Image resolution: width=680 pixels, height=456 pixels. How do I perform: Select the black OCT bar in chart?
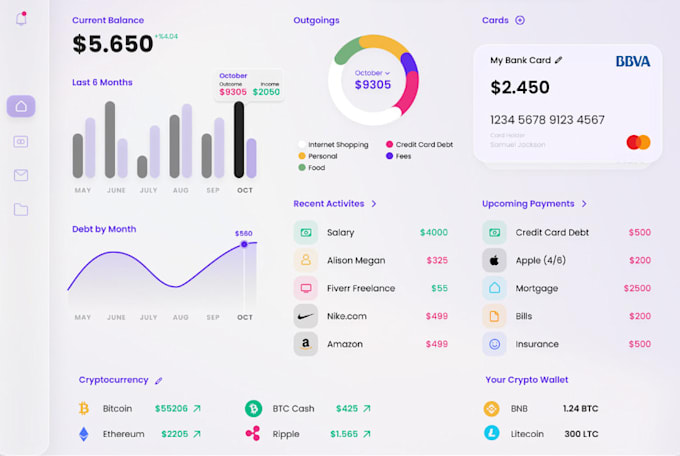pyautogui.click(x=239, y=139)
